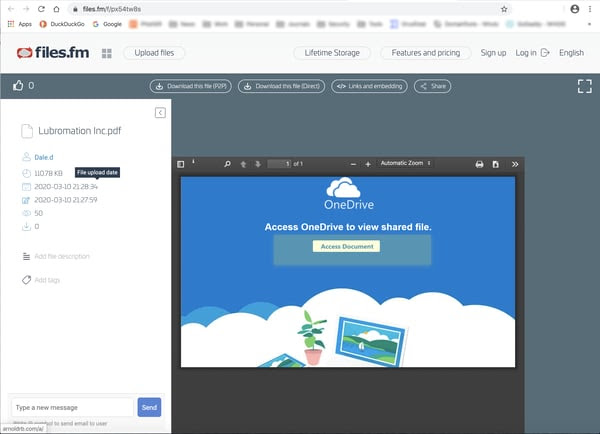Collapse the file info side panel
Viewport: 600px width, 434px height.
click(x=160, y=113)
